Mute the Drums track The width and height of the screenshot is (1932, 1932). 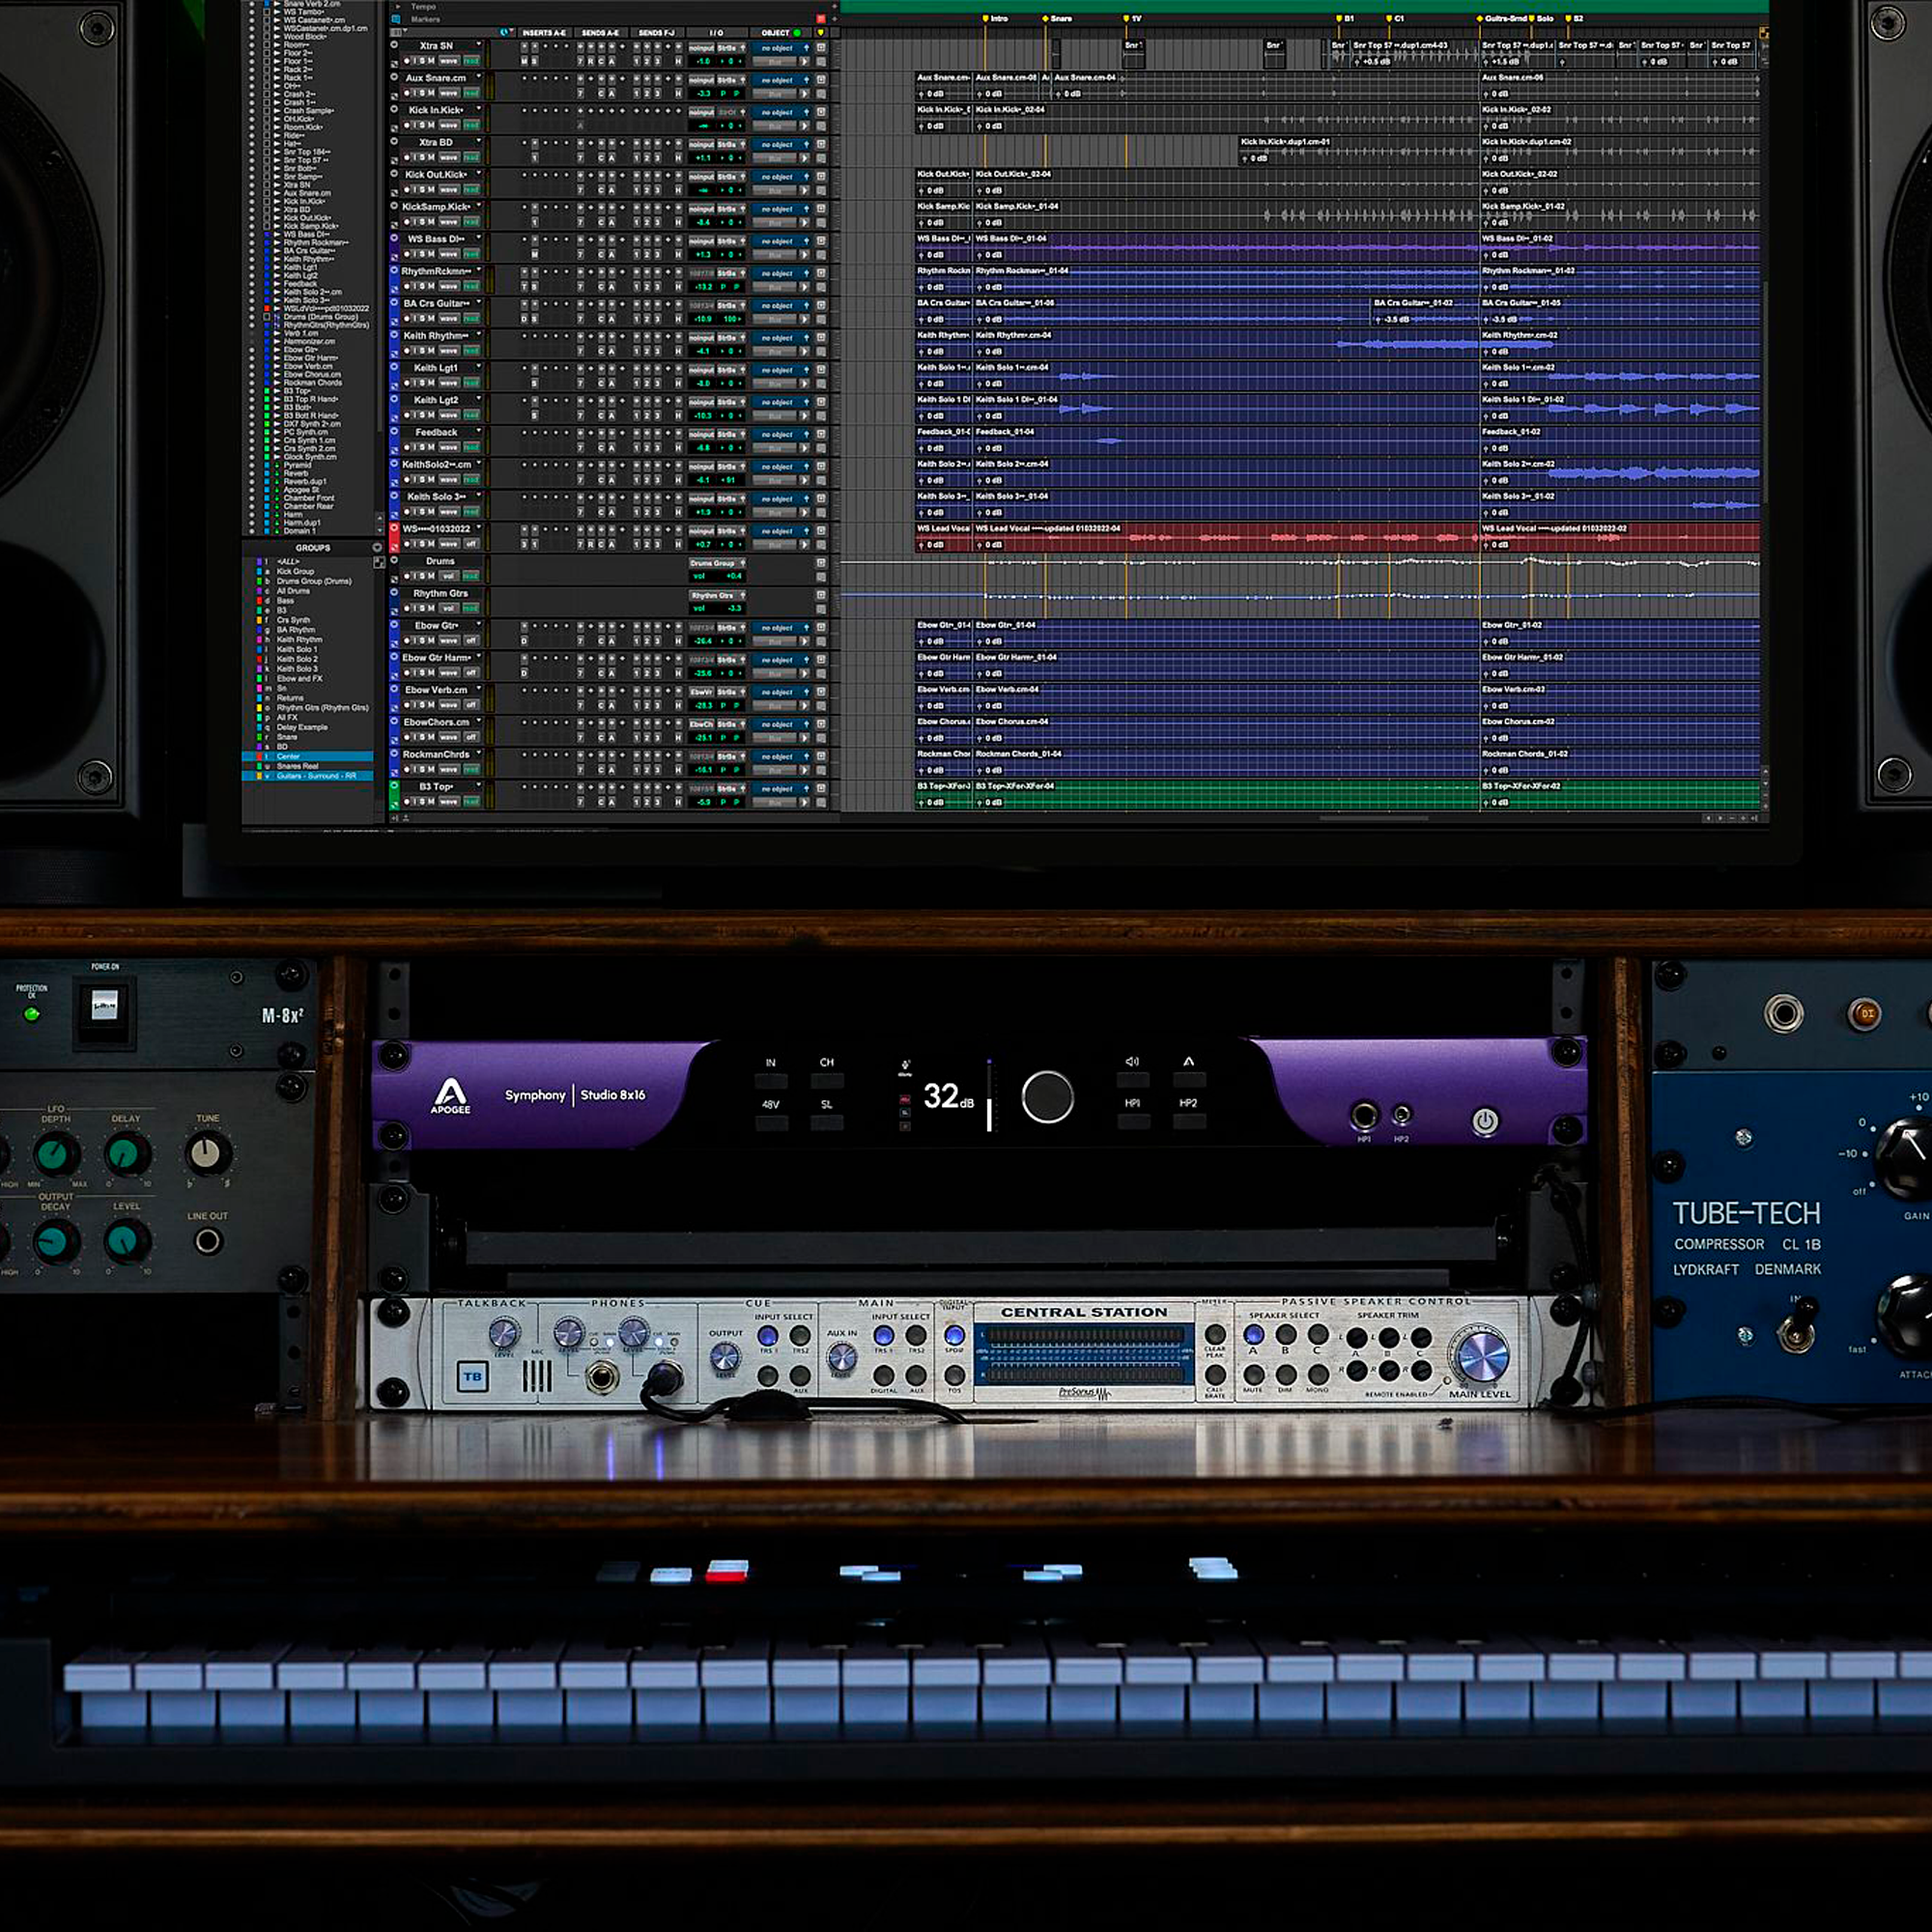(x=431, y=576)
